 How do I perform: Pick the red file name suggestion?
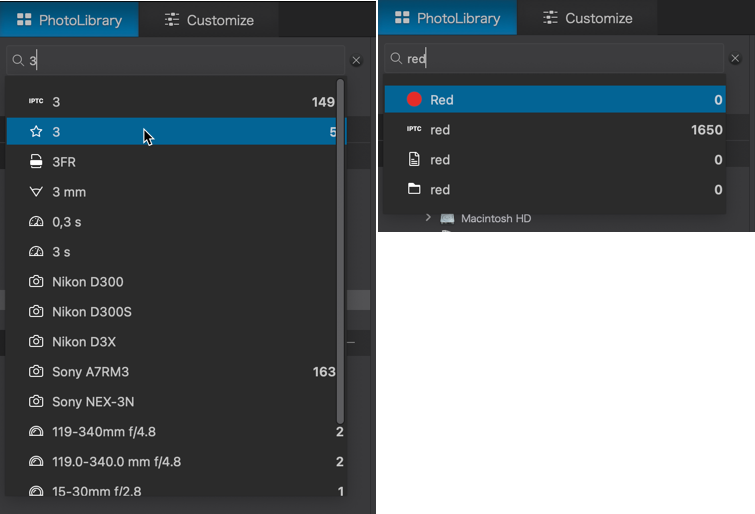pos(555,159)
